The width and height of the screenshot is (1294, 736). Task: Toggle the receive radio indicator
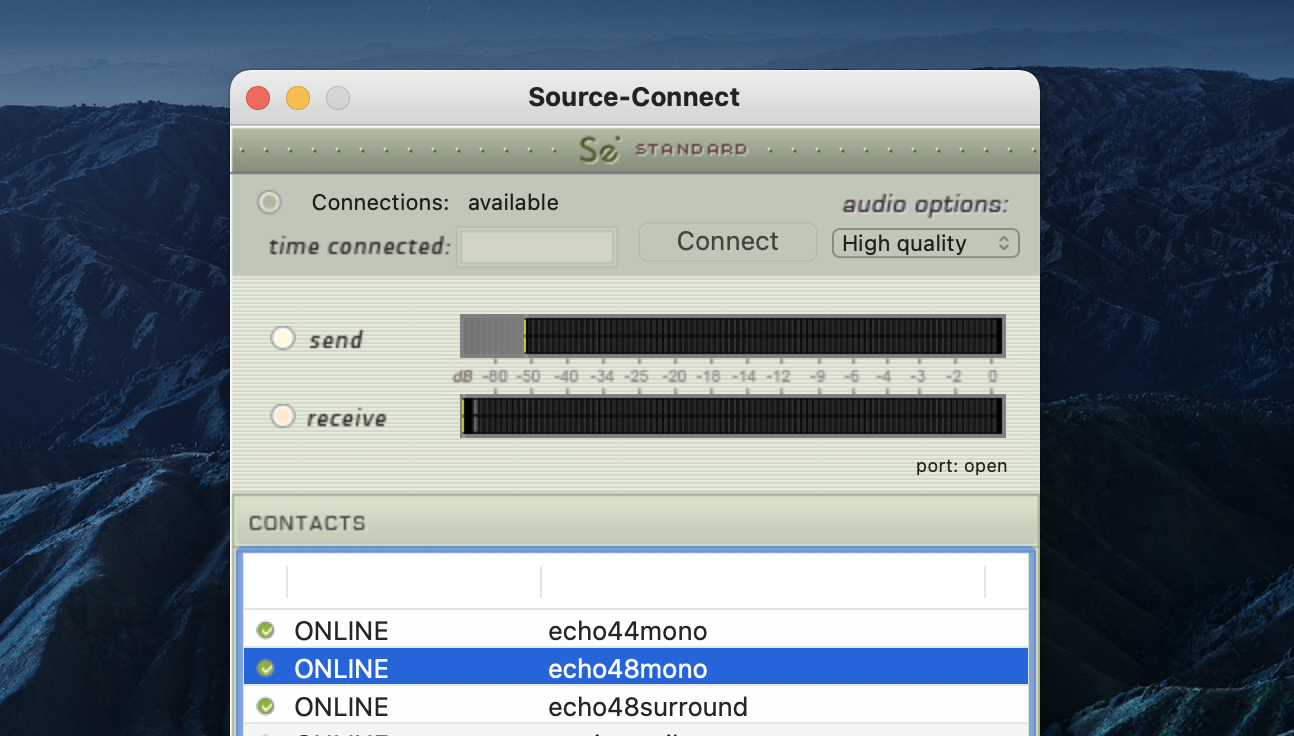point(283,416)
